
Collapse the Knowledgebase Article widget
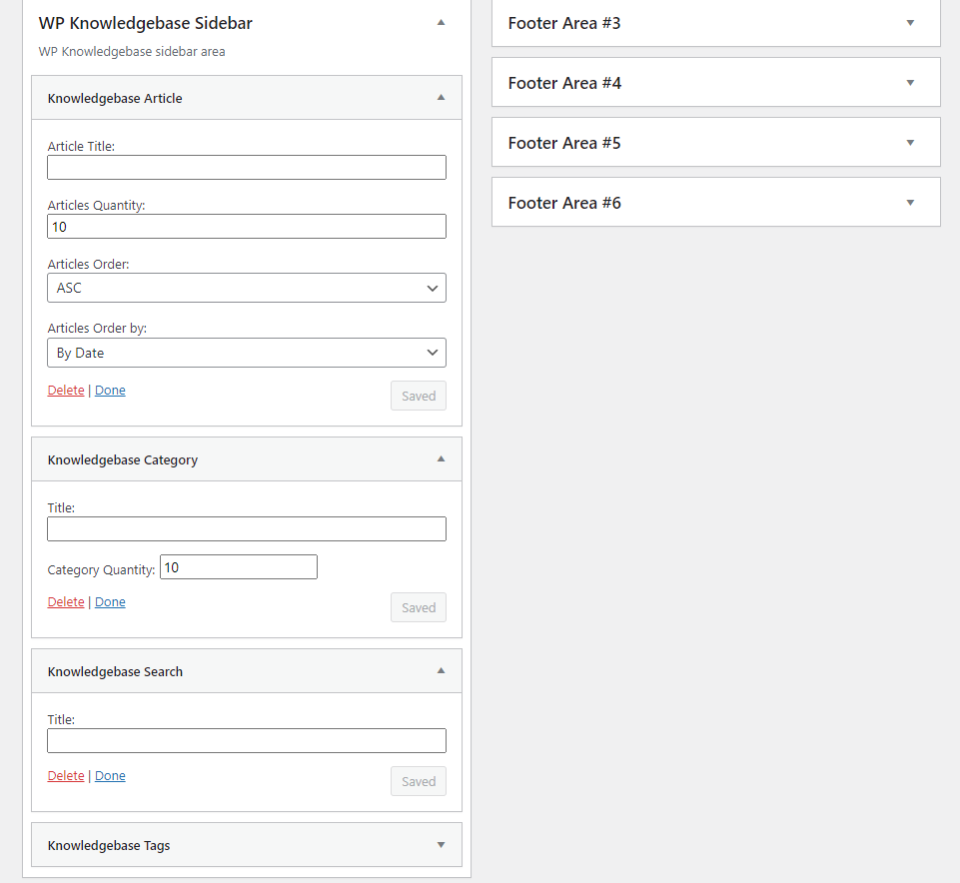pyautogui.click(x=441, y=98)
